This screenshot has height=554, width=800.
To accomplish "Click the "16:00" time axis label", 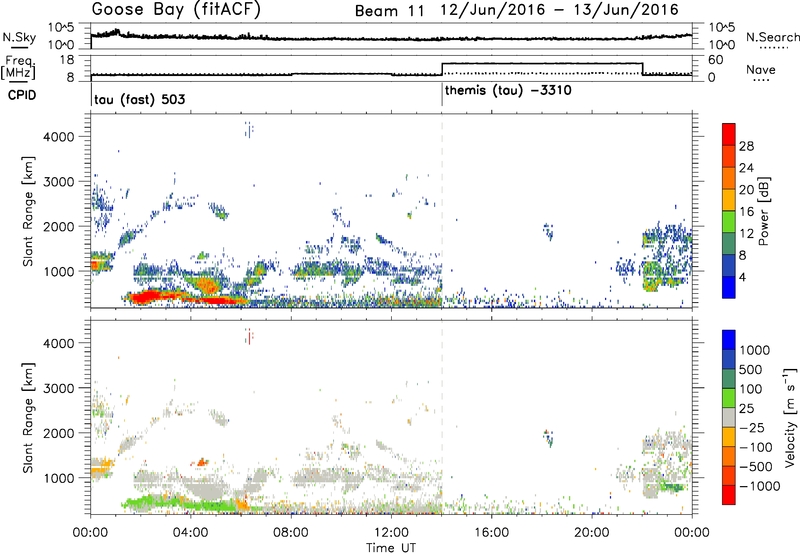I will point(491,533).
